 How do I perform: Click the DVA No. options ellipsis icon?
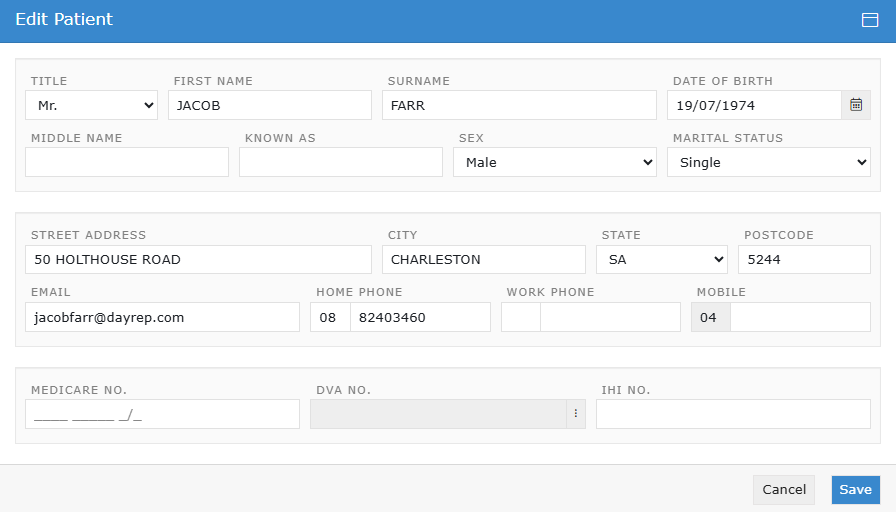click(576, 414)
